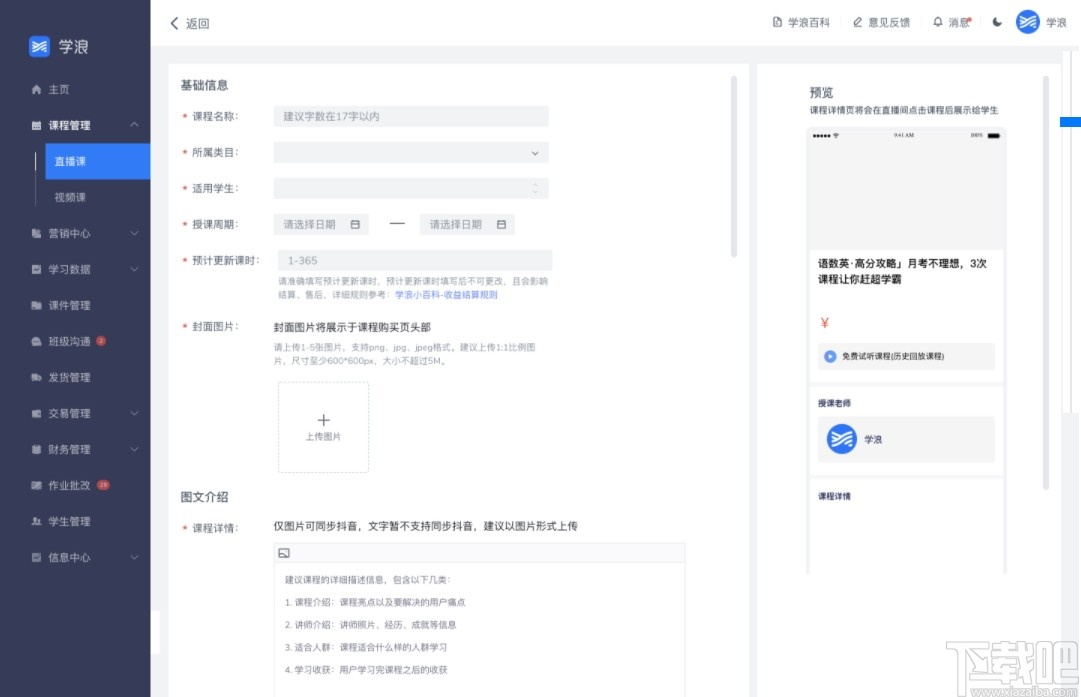Open notifications bell 消息
Image resolution: width=1081 pixels, height=697 pixels.
pos(938,22)
